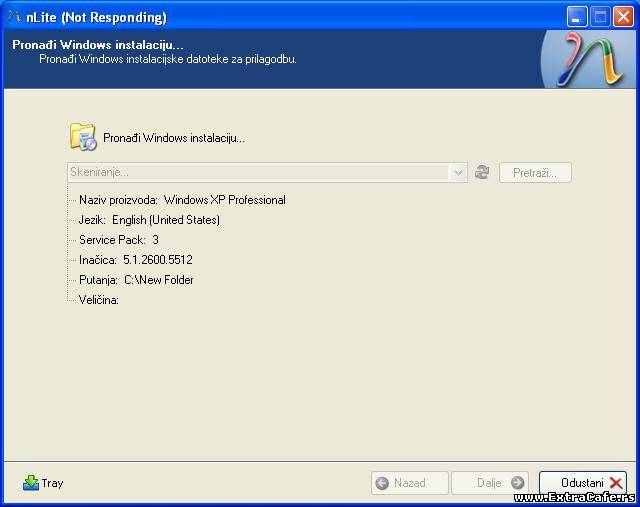Click the green Tray download icon
The width and height of the screenshot is (640, 507).
click(x=31, y=483)
